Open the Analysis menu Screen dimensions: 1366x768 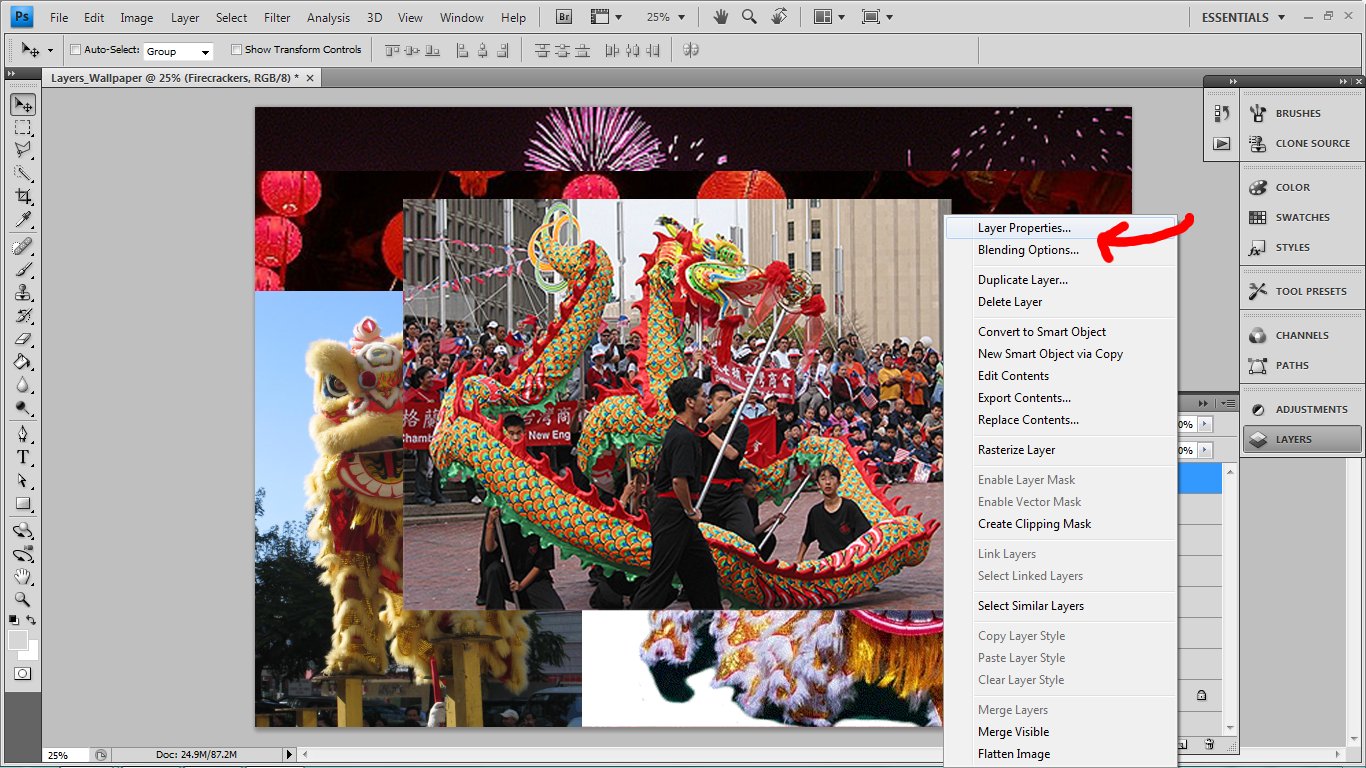329,17
